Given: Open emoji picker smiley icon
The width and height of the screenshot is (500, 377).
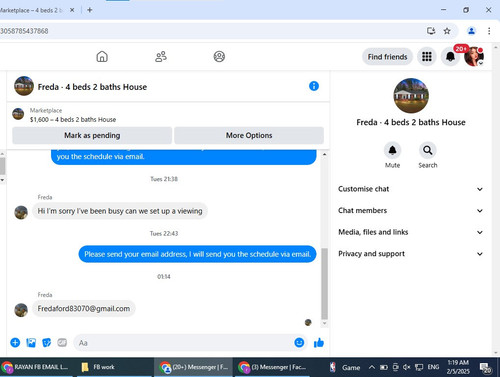Looking at the screenshot, I should [x=299, y=342].
